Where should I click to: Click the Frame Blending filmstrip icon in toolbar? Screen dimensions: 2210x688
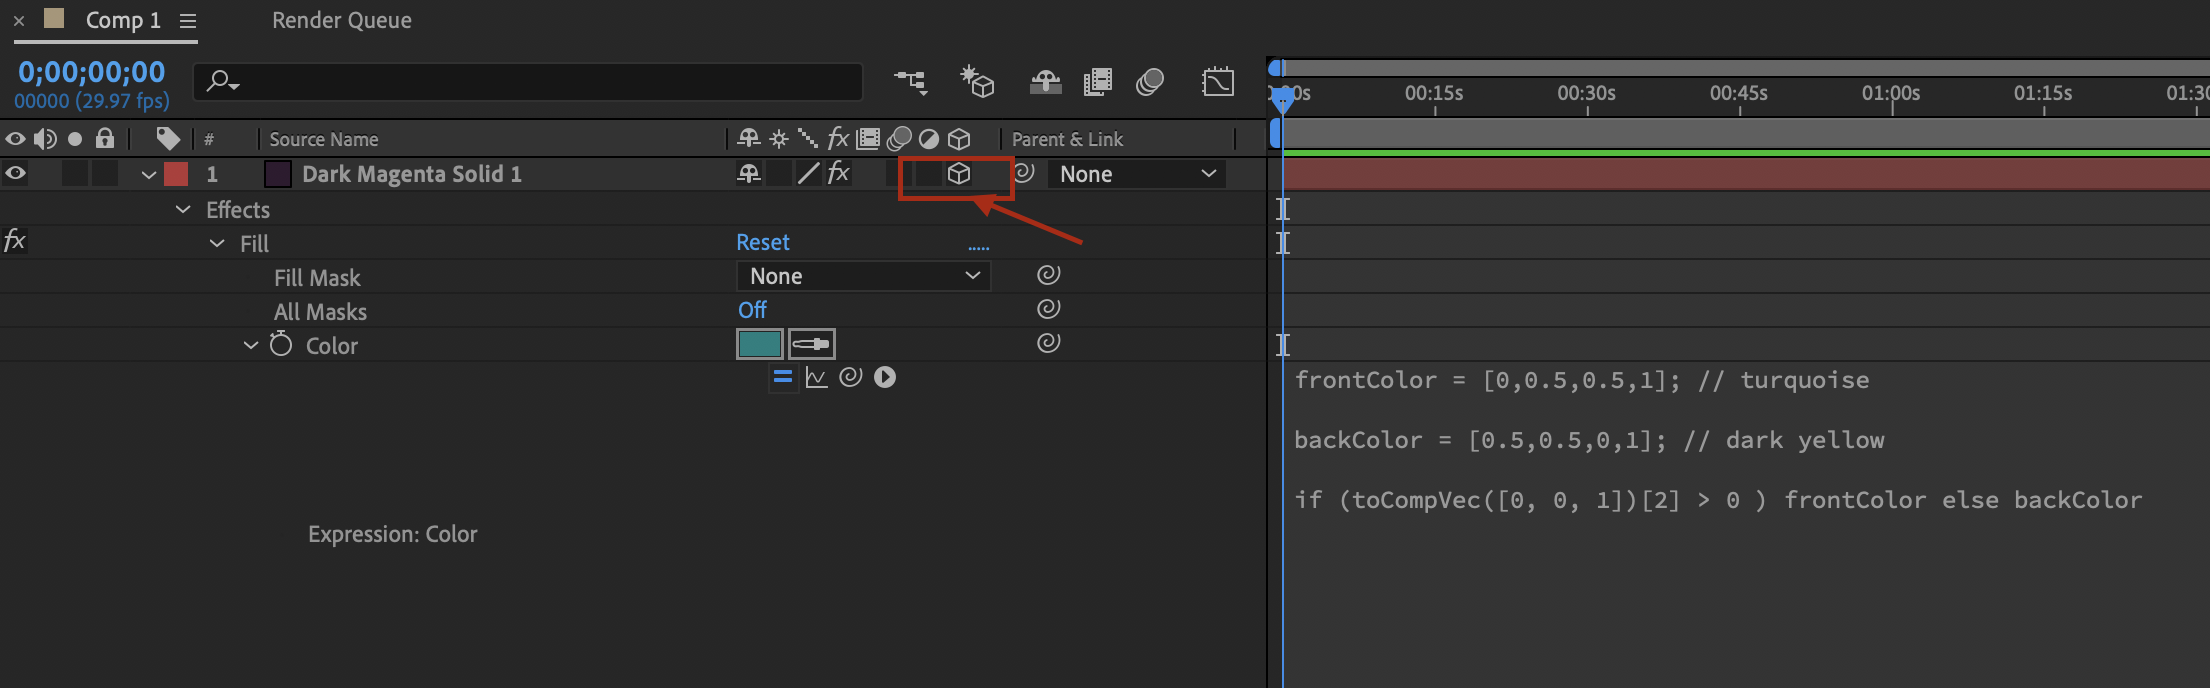[x=1097, y=82]
